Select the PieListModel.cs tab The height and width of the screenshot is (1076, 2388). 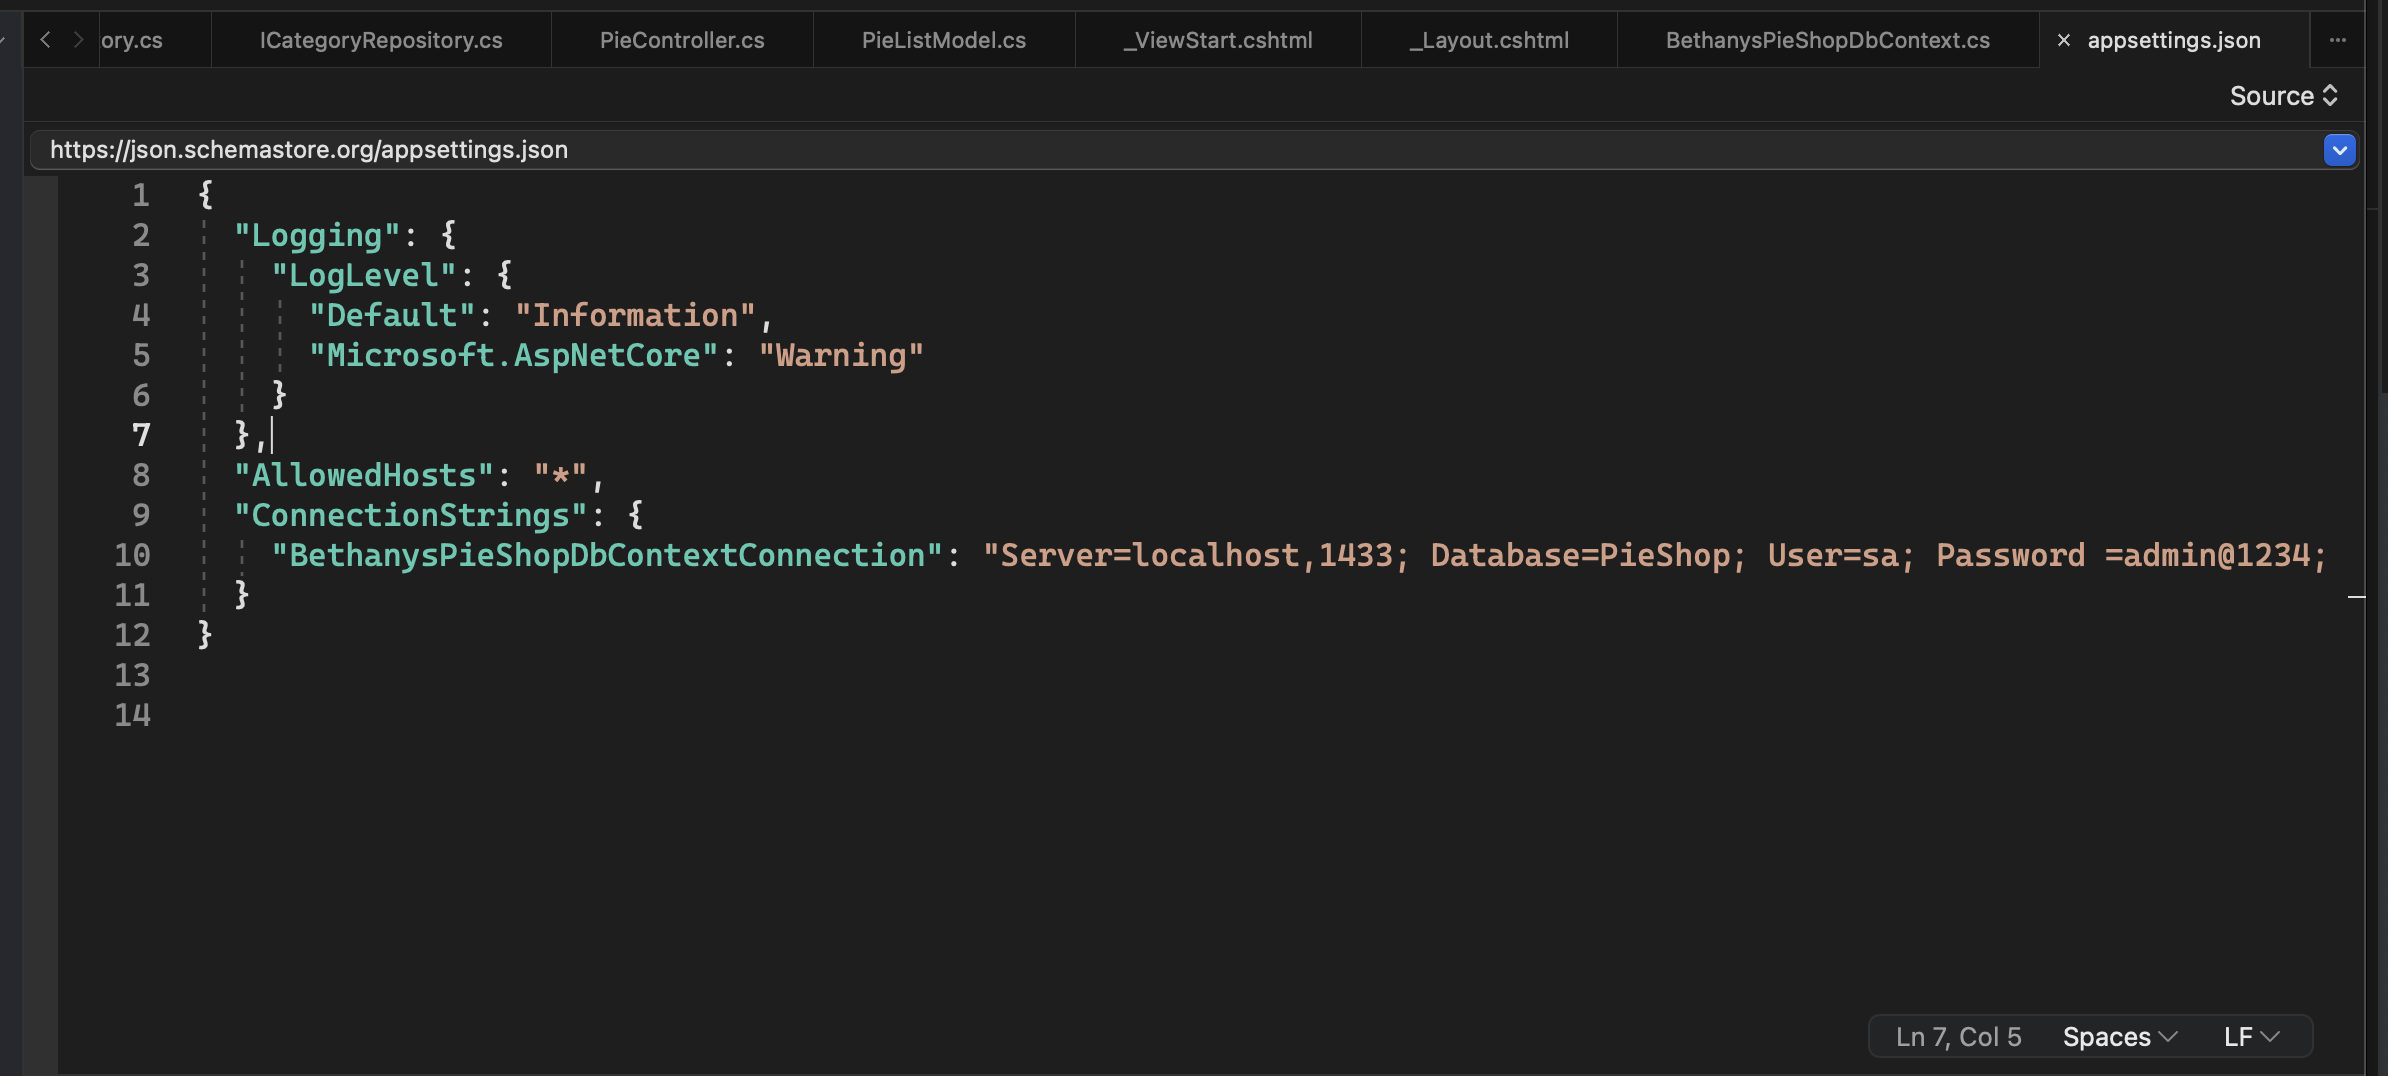pos(943,40)
